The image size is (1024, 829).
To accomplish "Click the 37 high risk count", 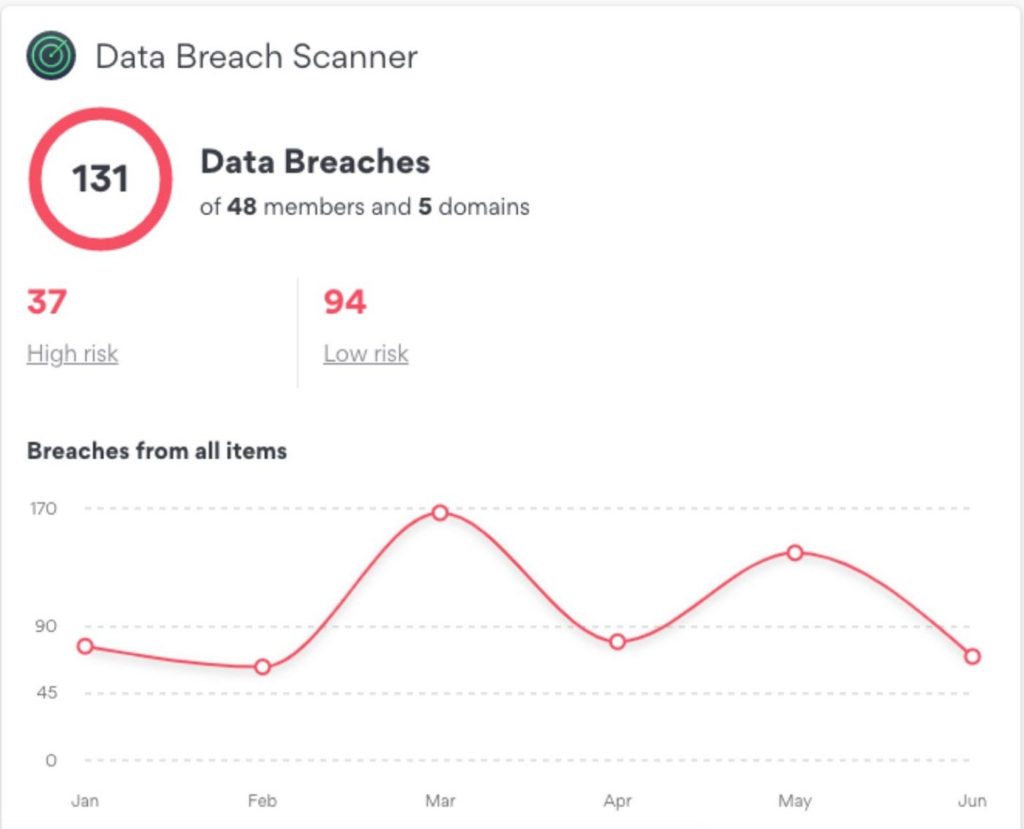I will [x=46, y=301].
